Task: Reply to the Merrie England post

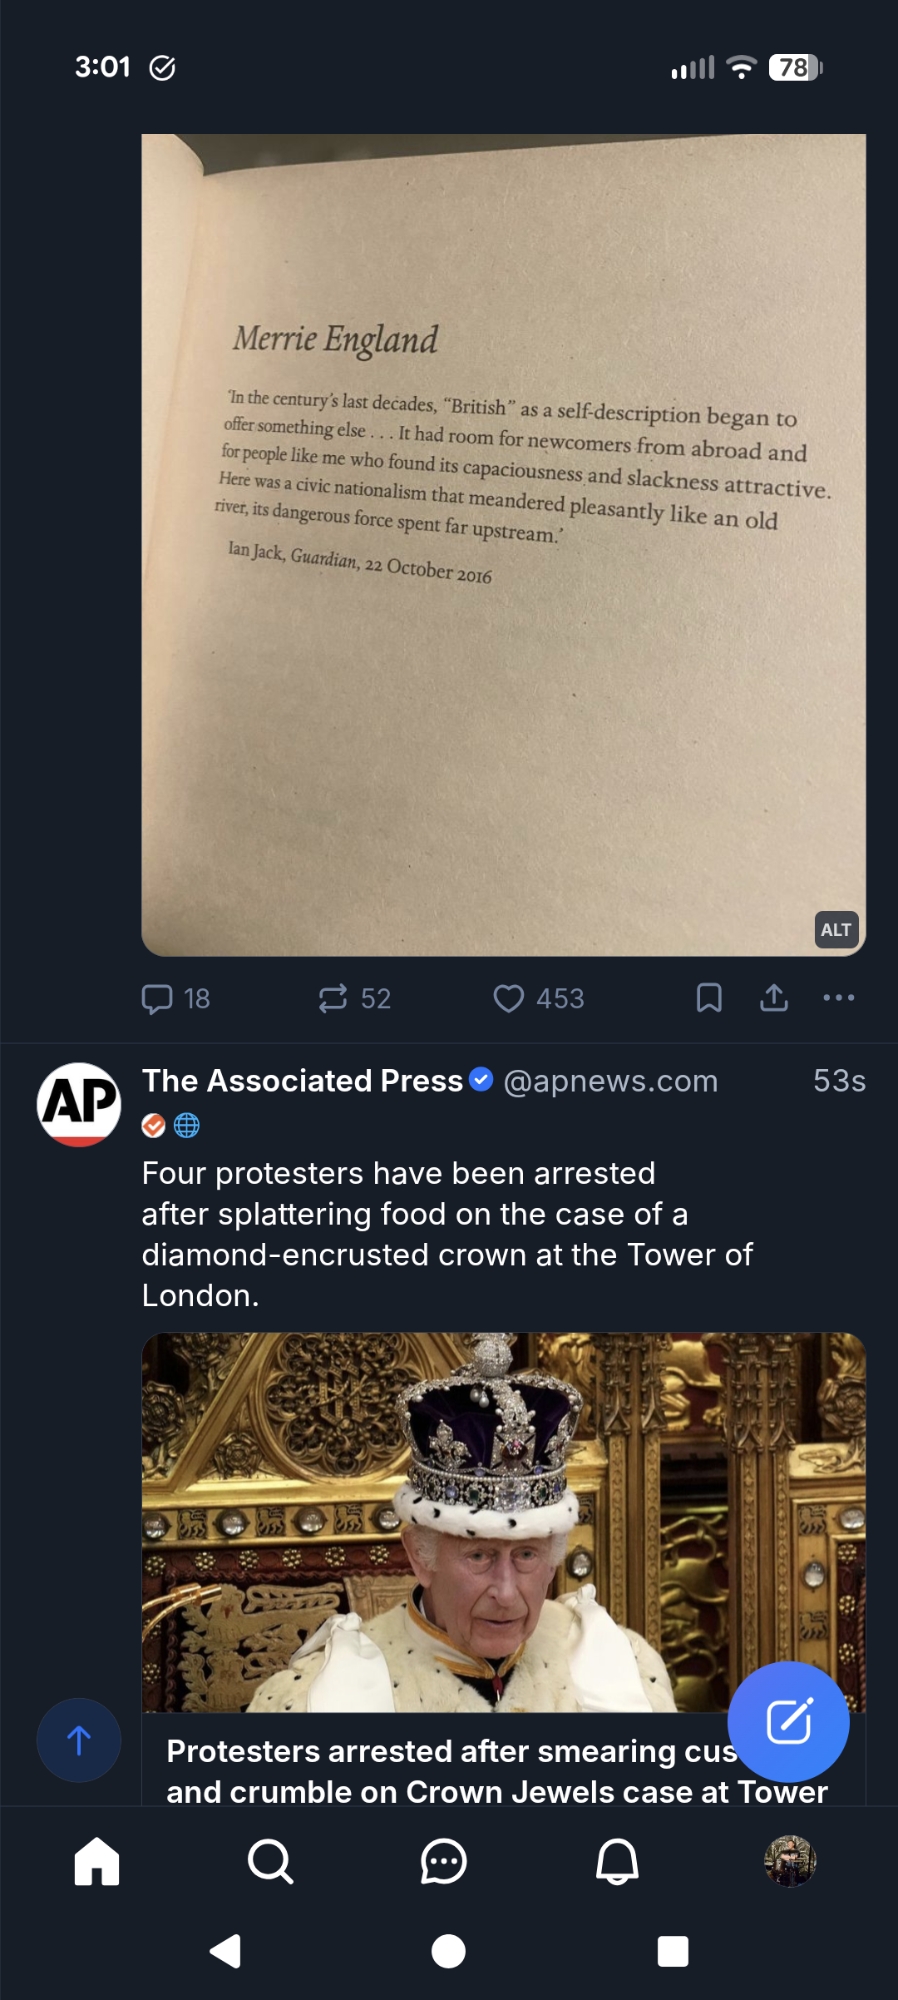Action: [158, 999]
